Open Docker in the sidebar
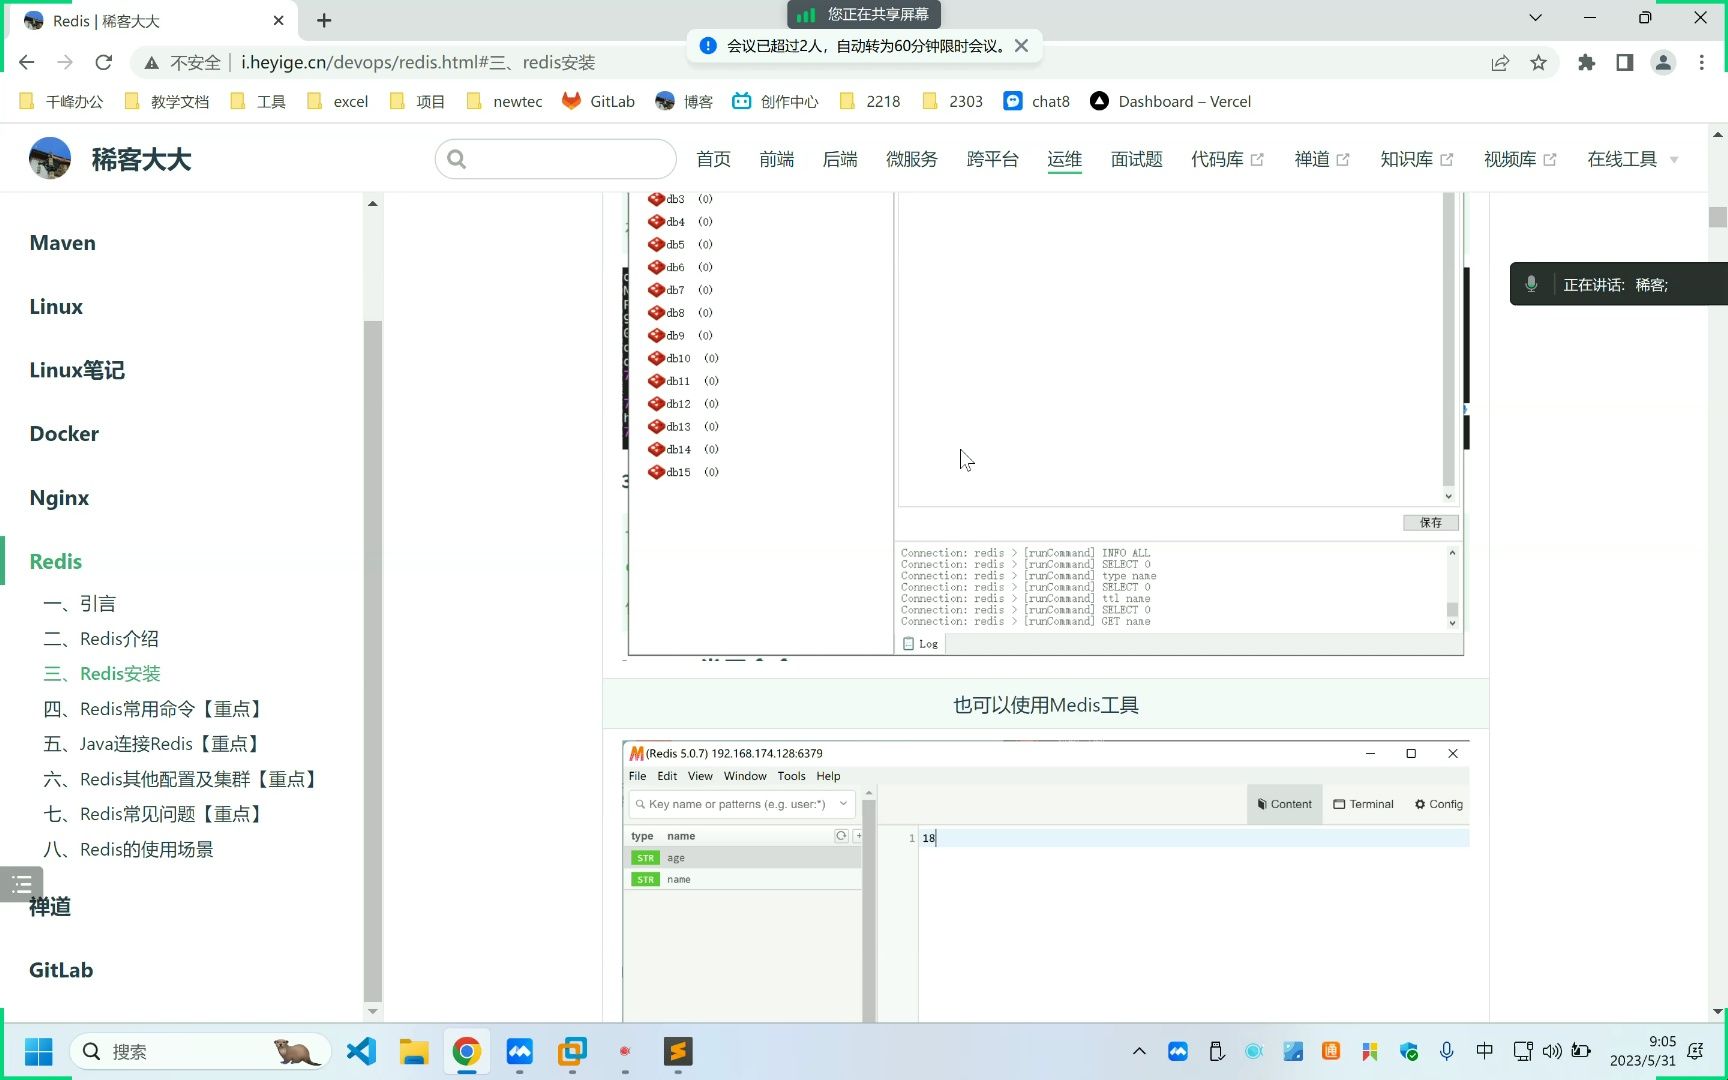Screen dimensions: 1728x1080 (x=64, y=434)
